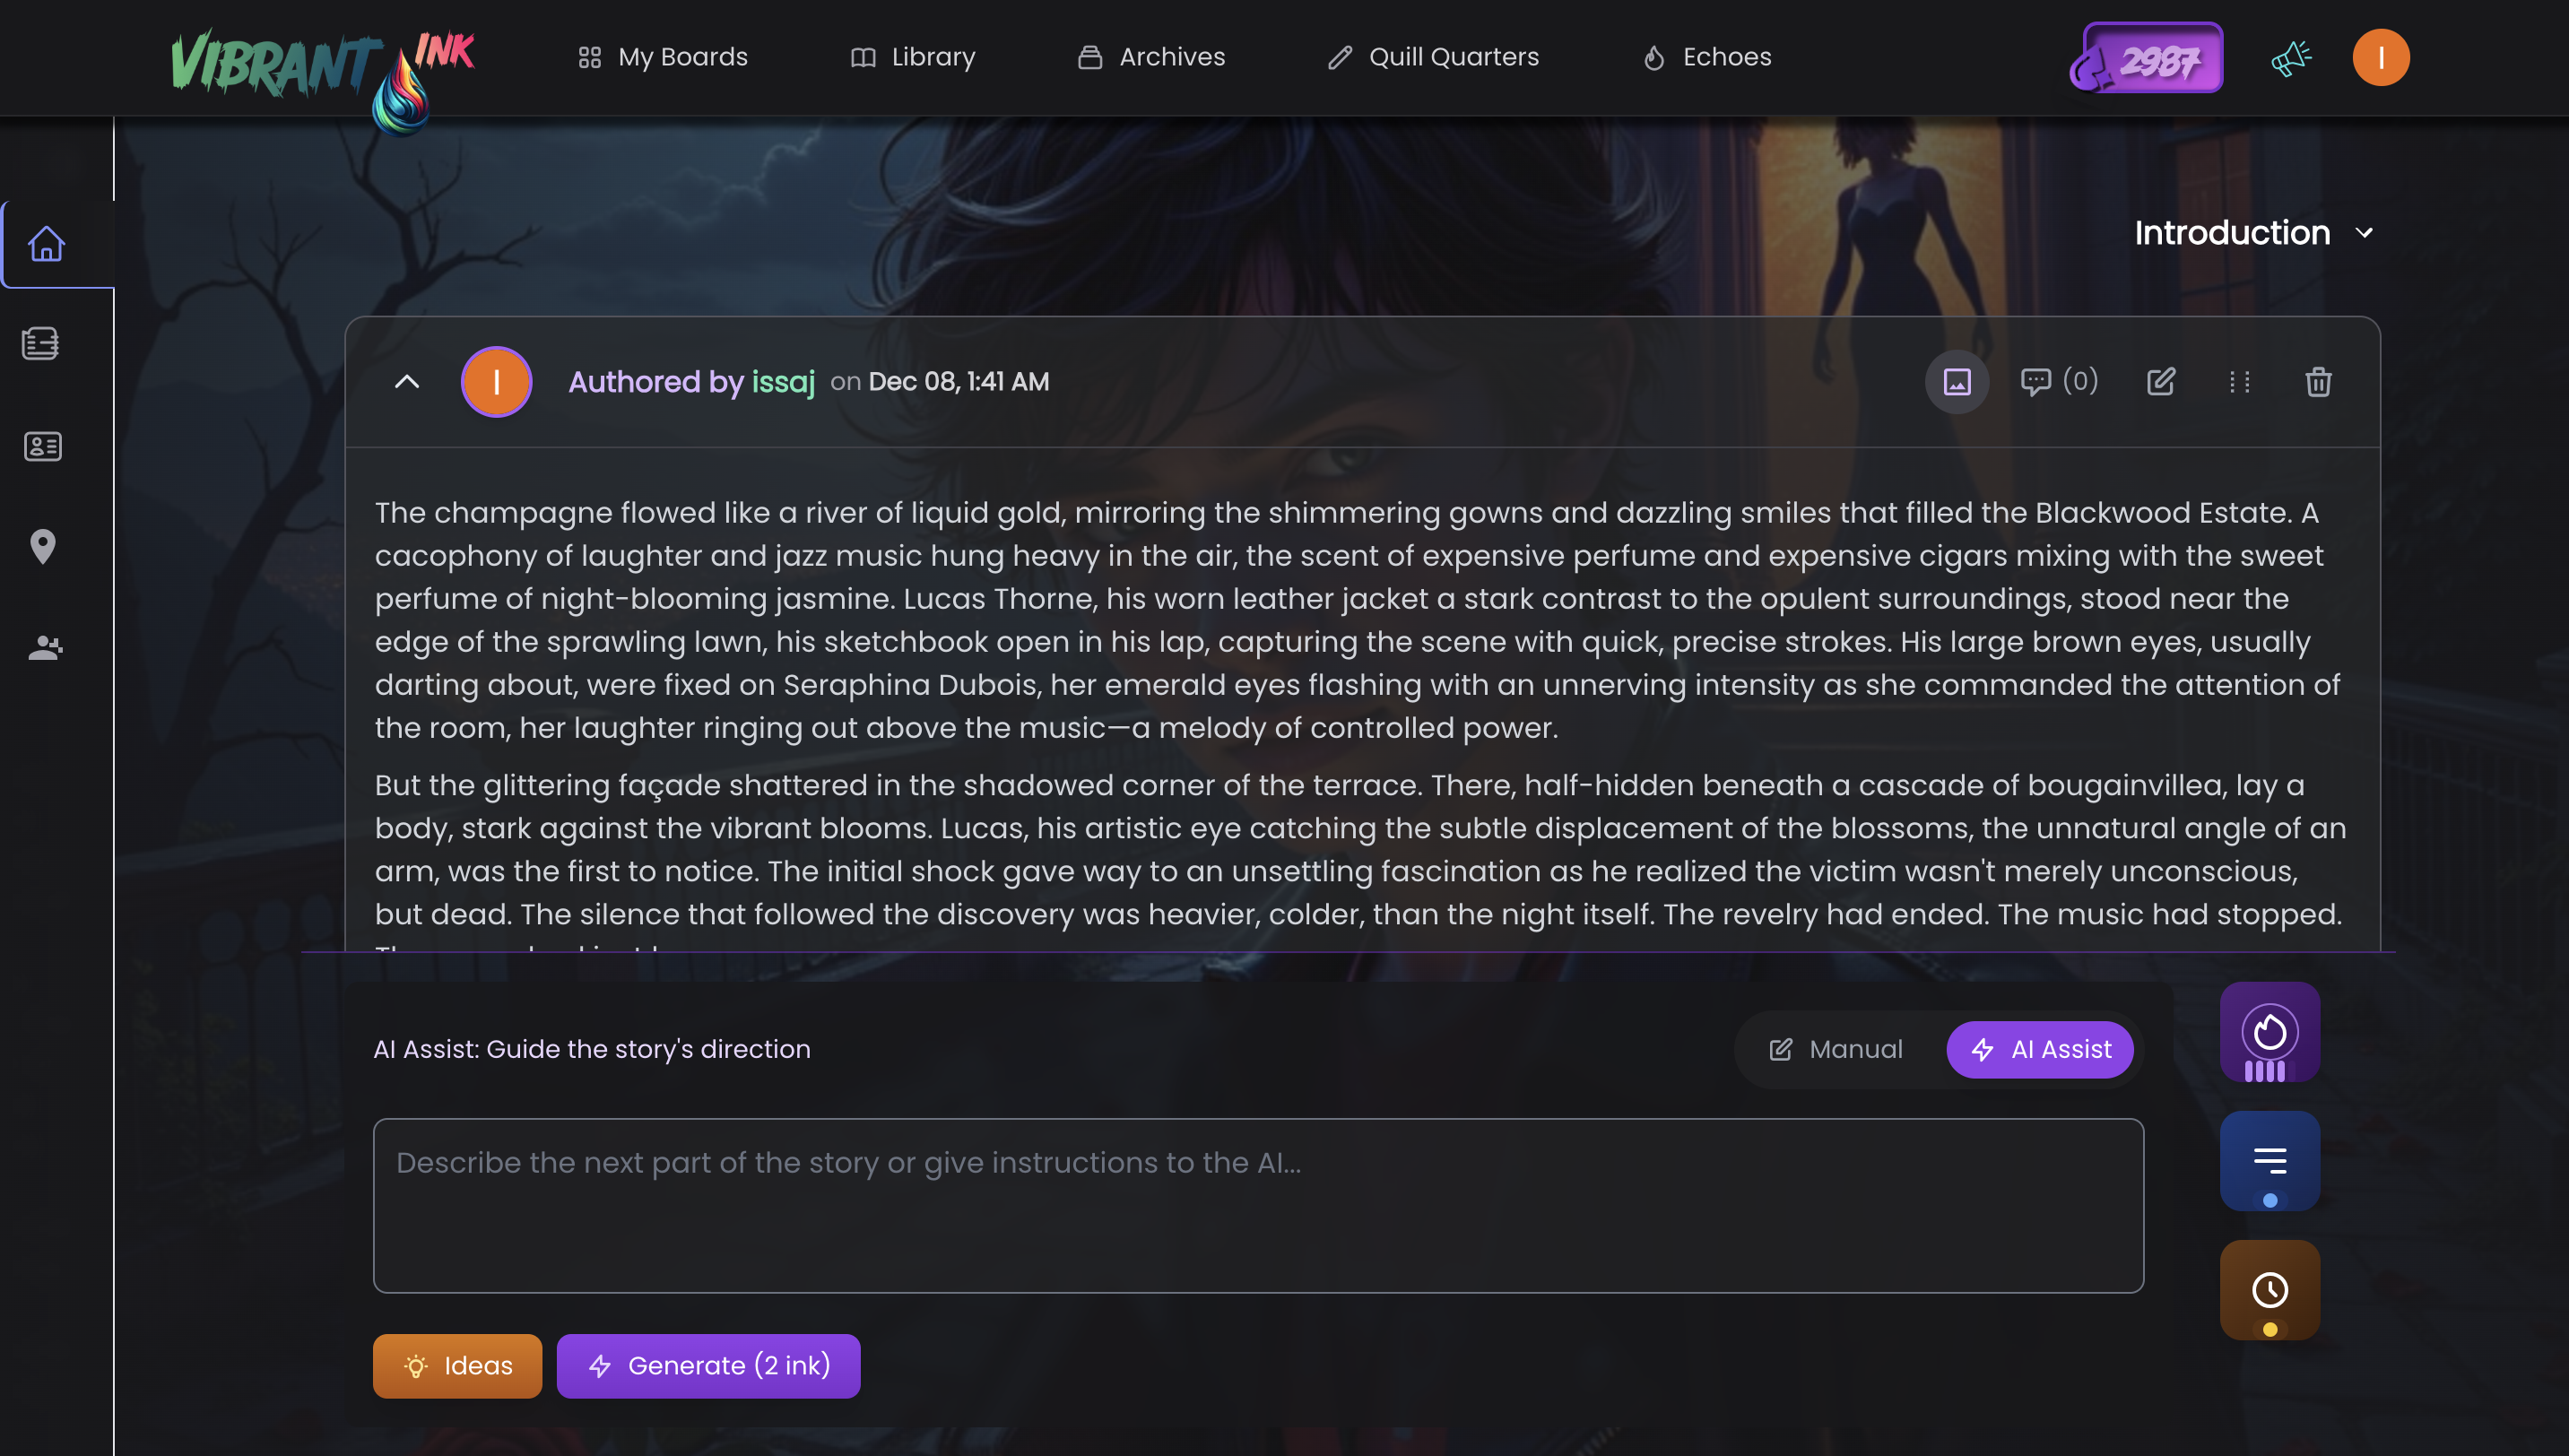The image size is (2569, 1456).
Task: Click the group members sidebar icon
Action: 44,648
